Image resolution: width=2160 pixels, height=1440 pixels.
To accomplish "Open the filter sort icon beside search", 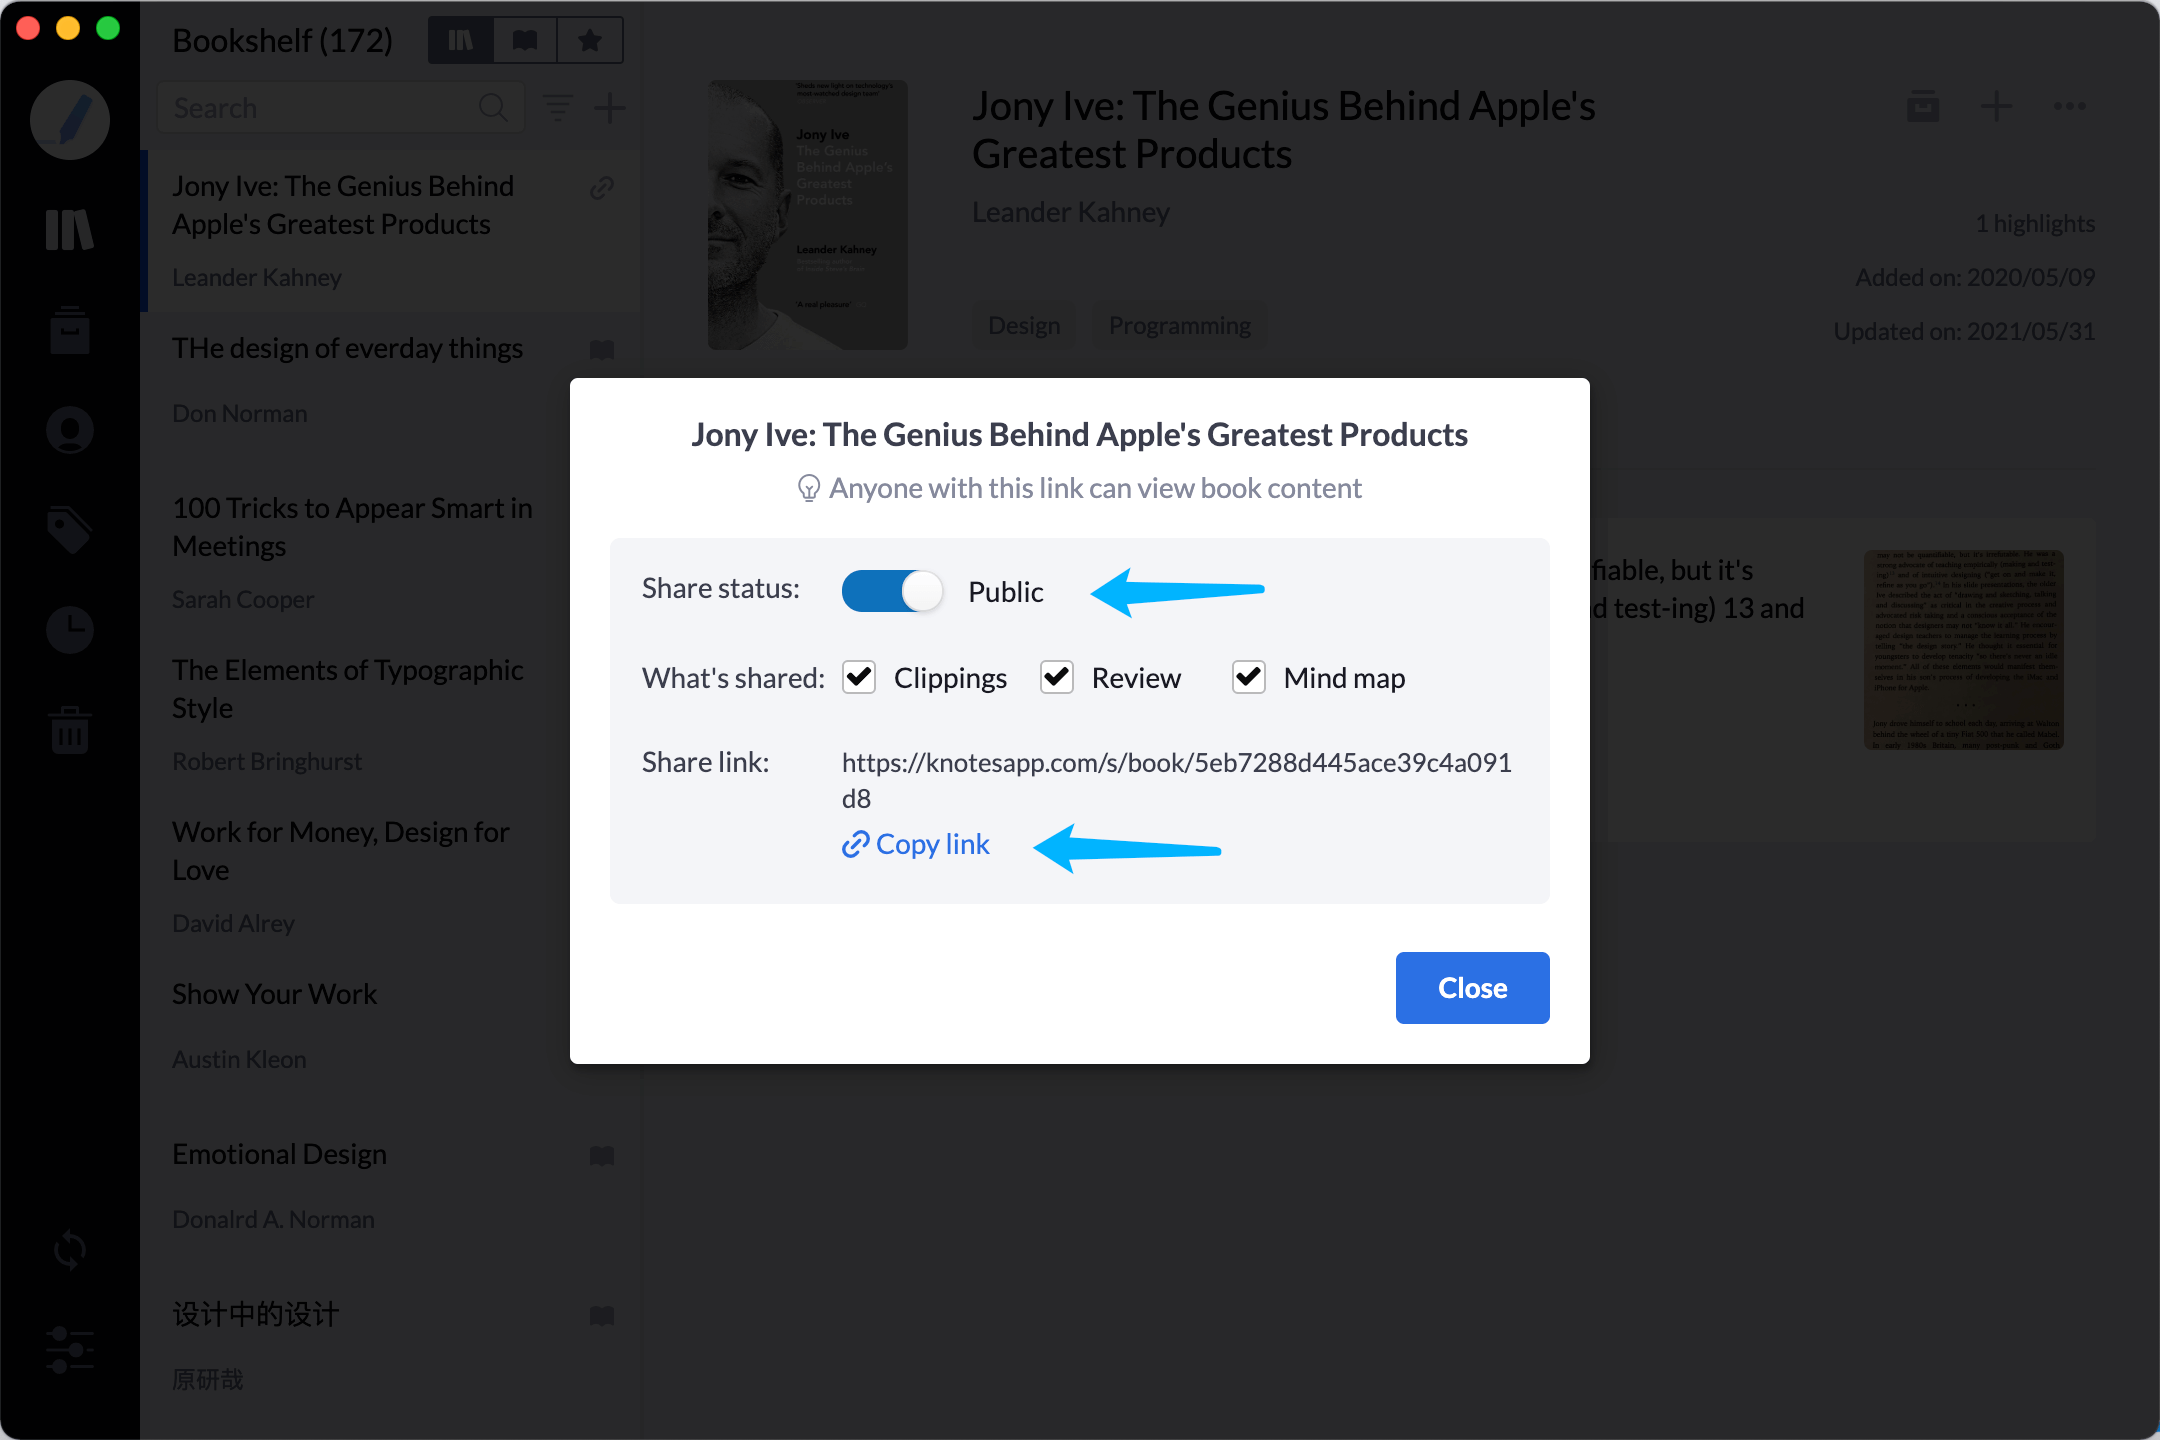I will 558,107.
